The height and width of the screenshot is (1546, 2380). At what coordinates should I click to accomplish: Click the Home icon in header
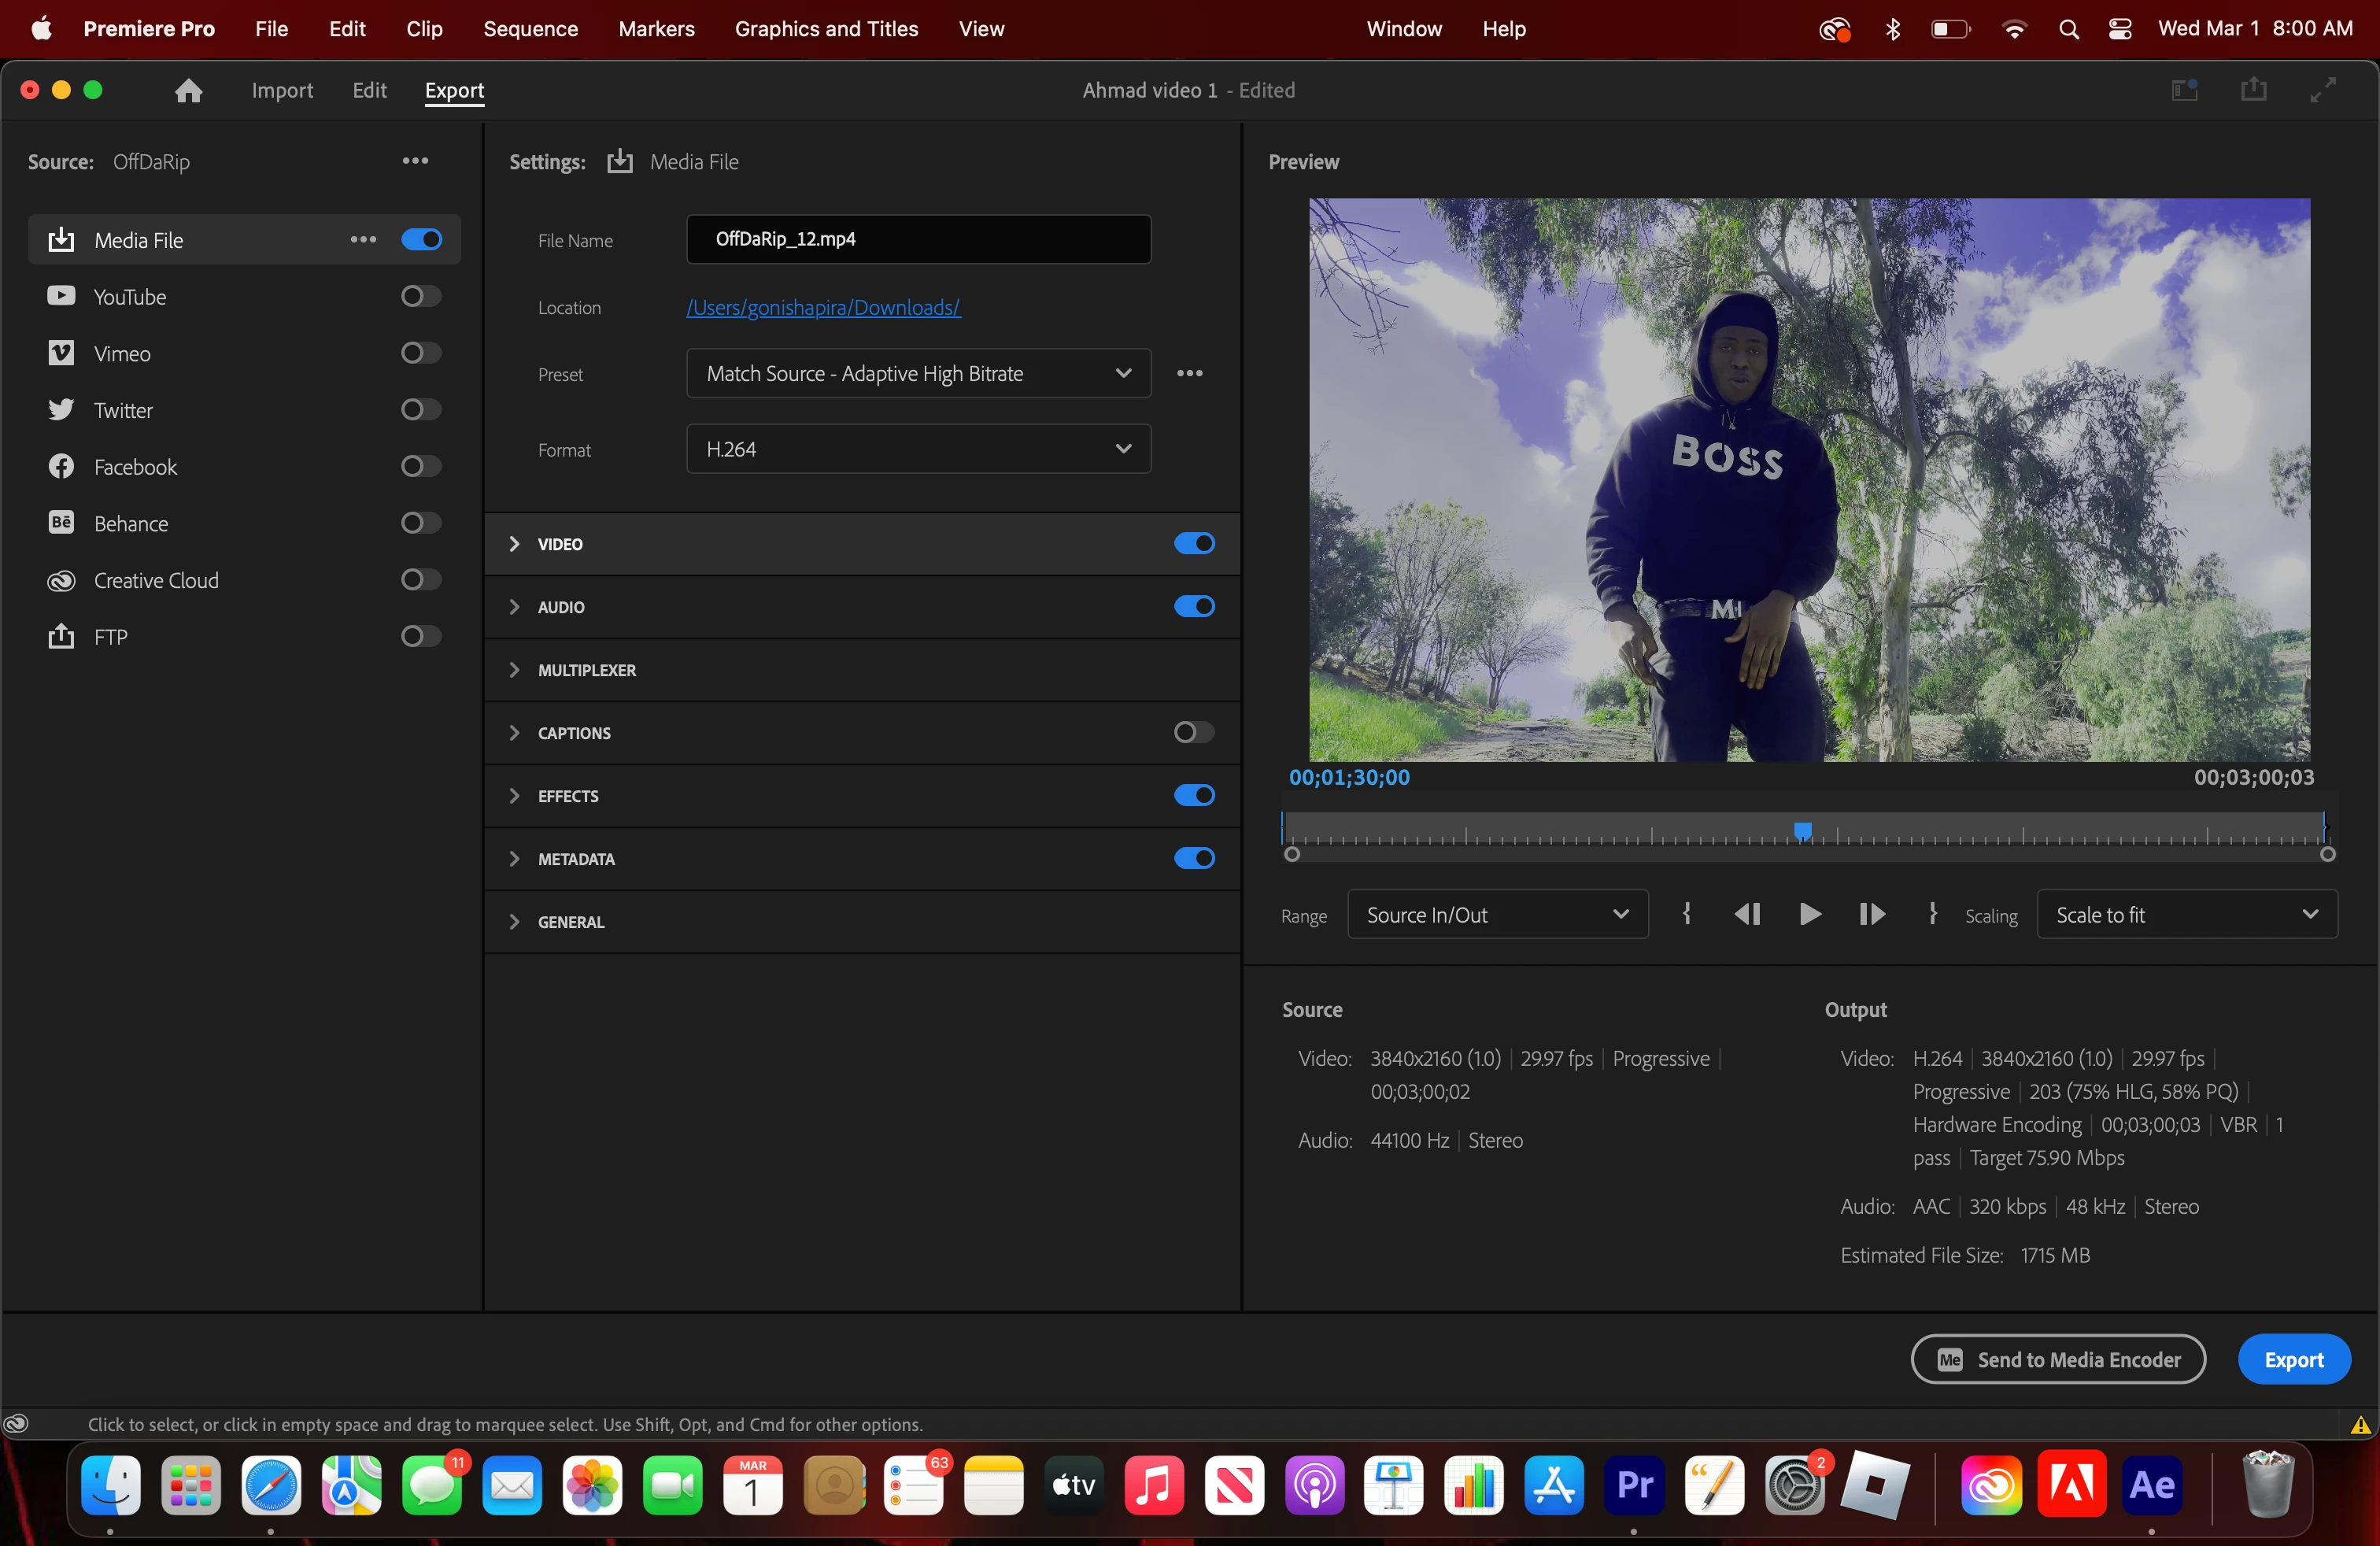188,91
